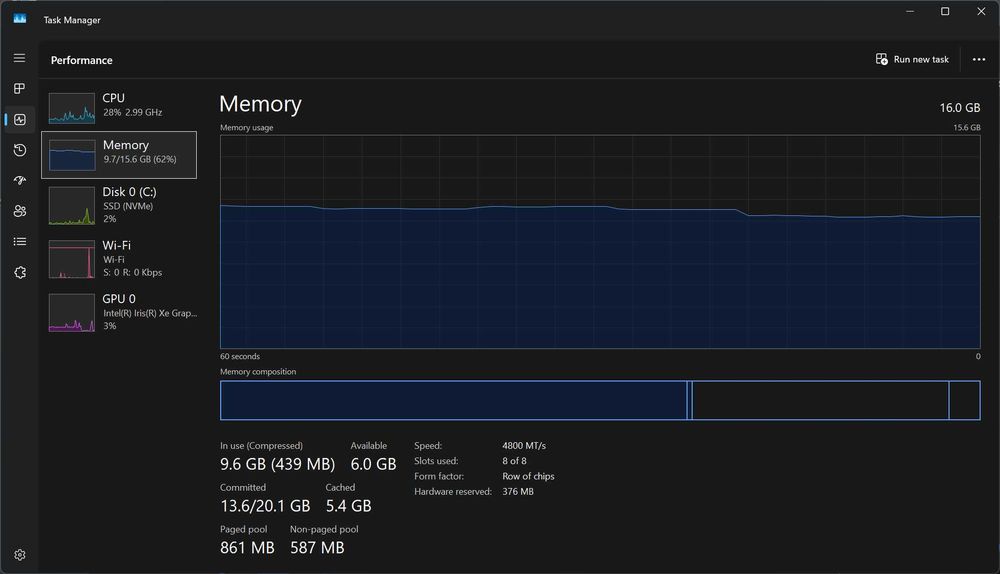Click the In use value 9.6 GB (439 MB)
1000x574 pixels.
pyautogui.click(x=277, y=464)
